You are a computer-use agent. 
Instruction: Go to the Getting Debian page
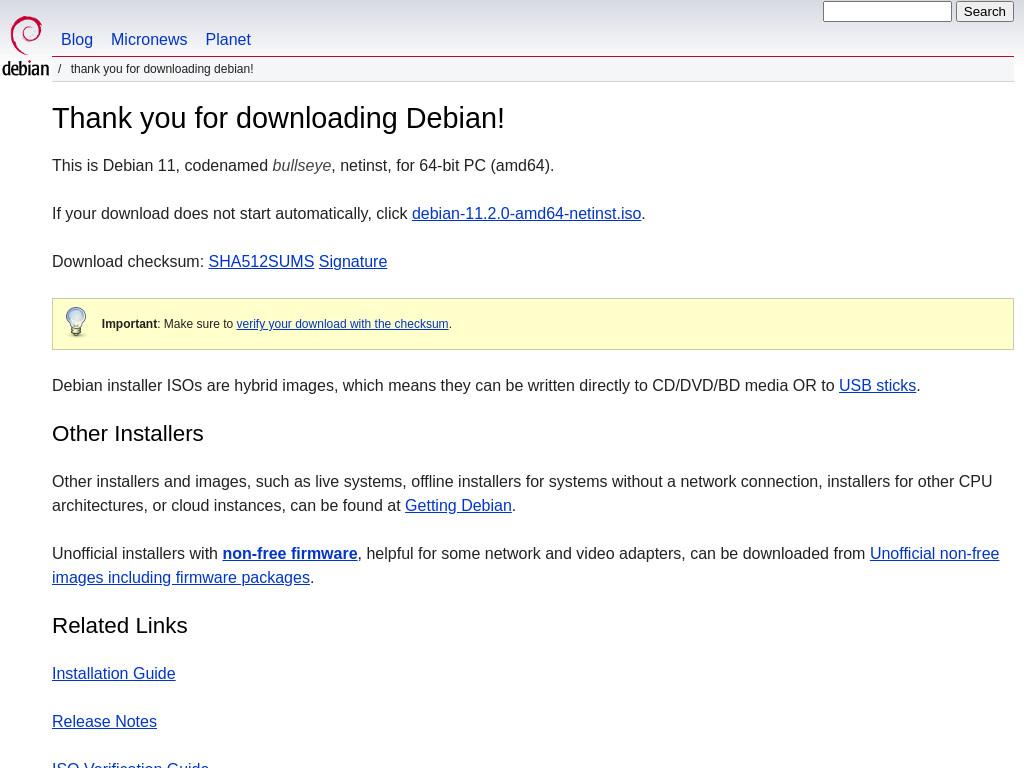tap(458, 505)
